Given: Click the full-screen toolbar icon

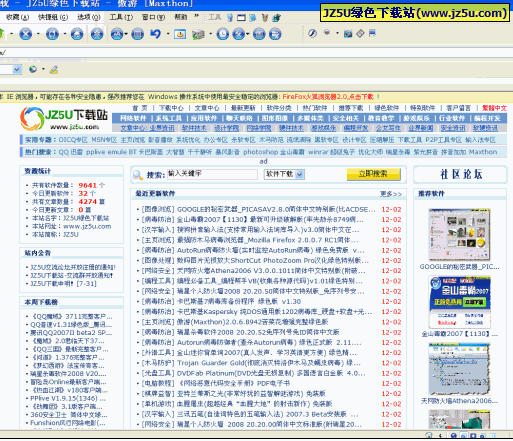Looking at the screenshot, I should [137, 34].
